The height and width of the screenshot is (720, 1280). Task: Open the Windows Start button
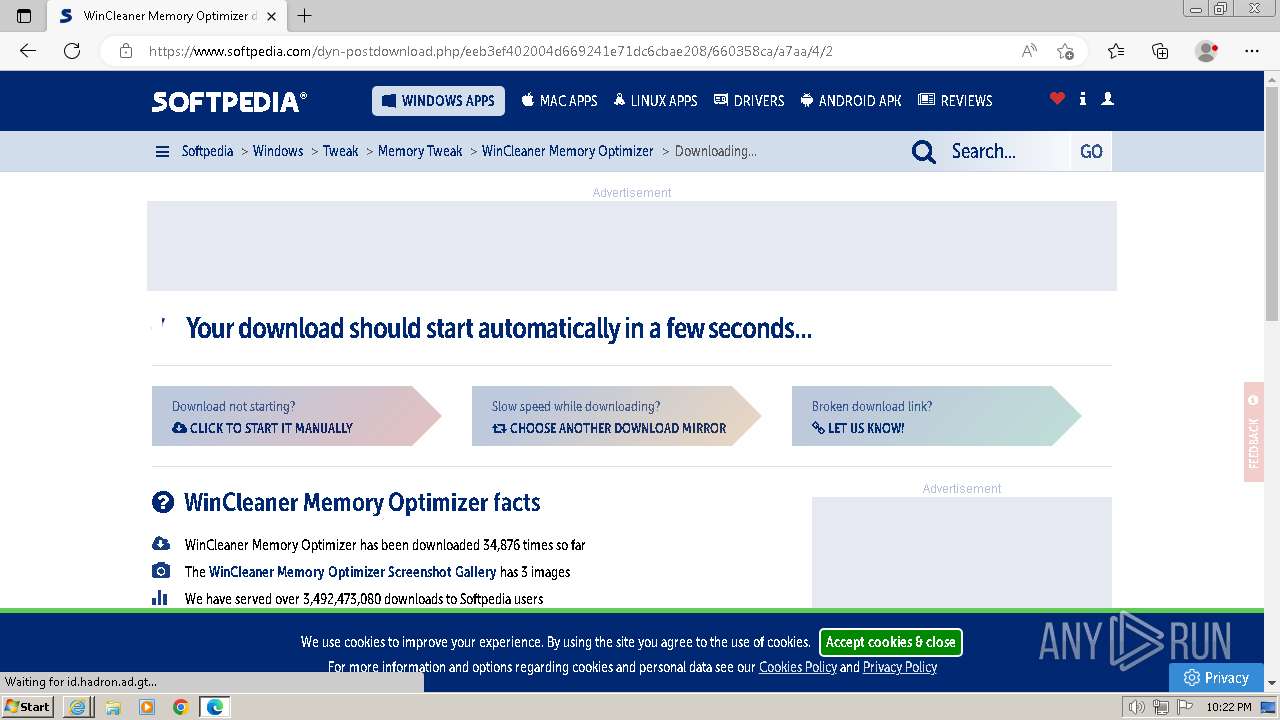coord(27,707)
